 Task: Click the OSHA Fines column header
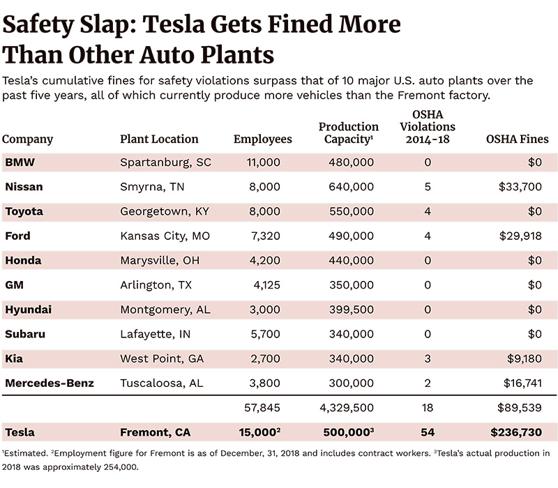pyautogui.click(x=517, y=139)
